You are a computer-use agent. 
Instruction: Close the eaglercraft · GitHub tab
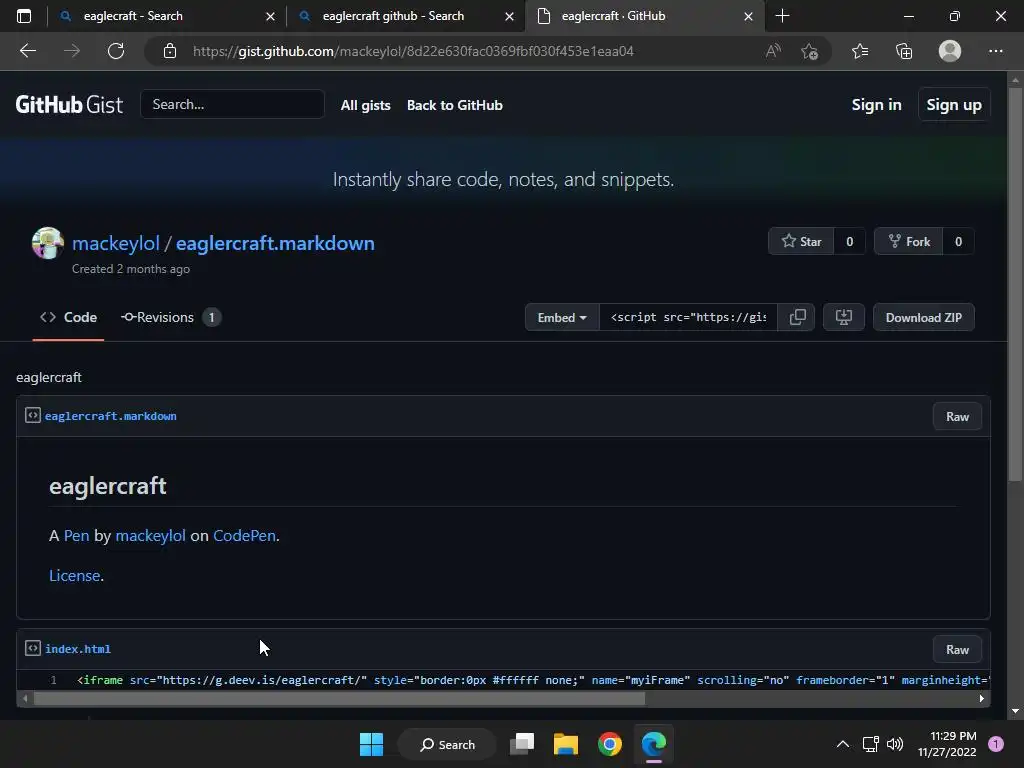[x=748, y=16]
